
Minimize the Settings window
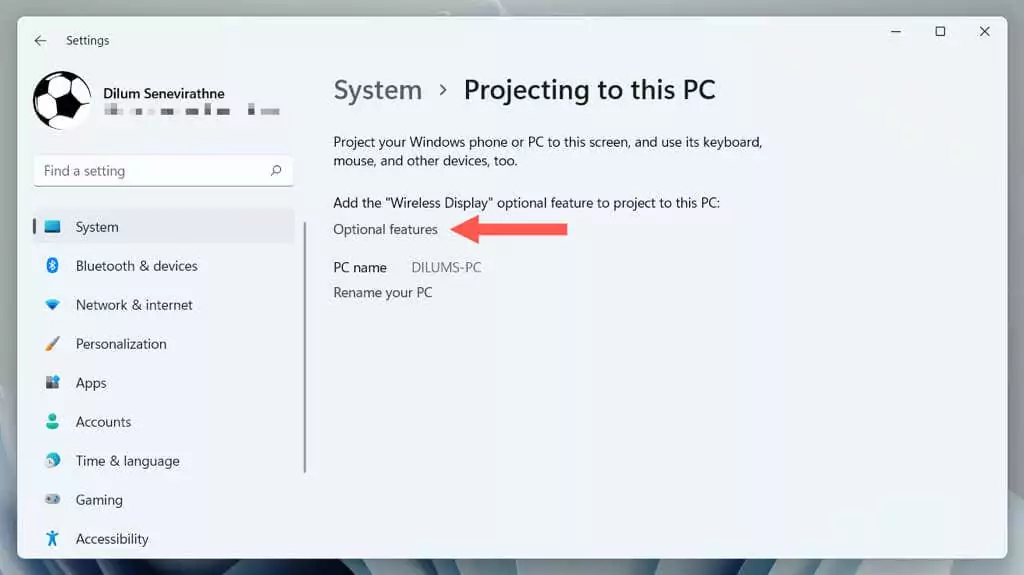click(x=896, y=31)
